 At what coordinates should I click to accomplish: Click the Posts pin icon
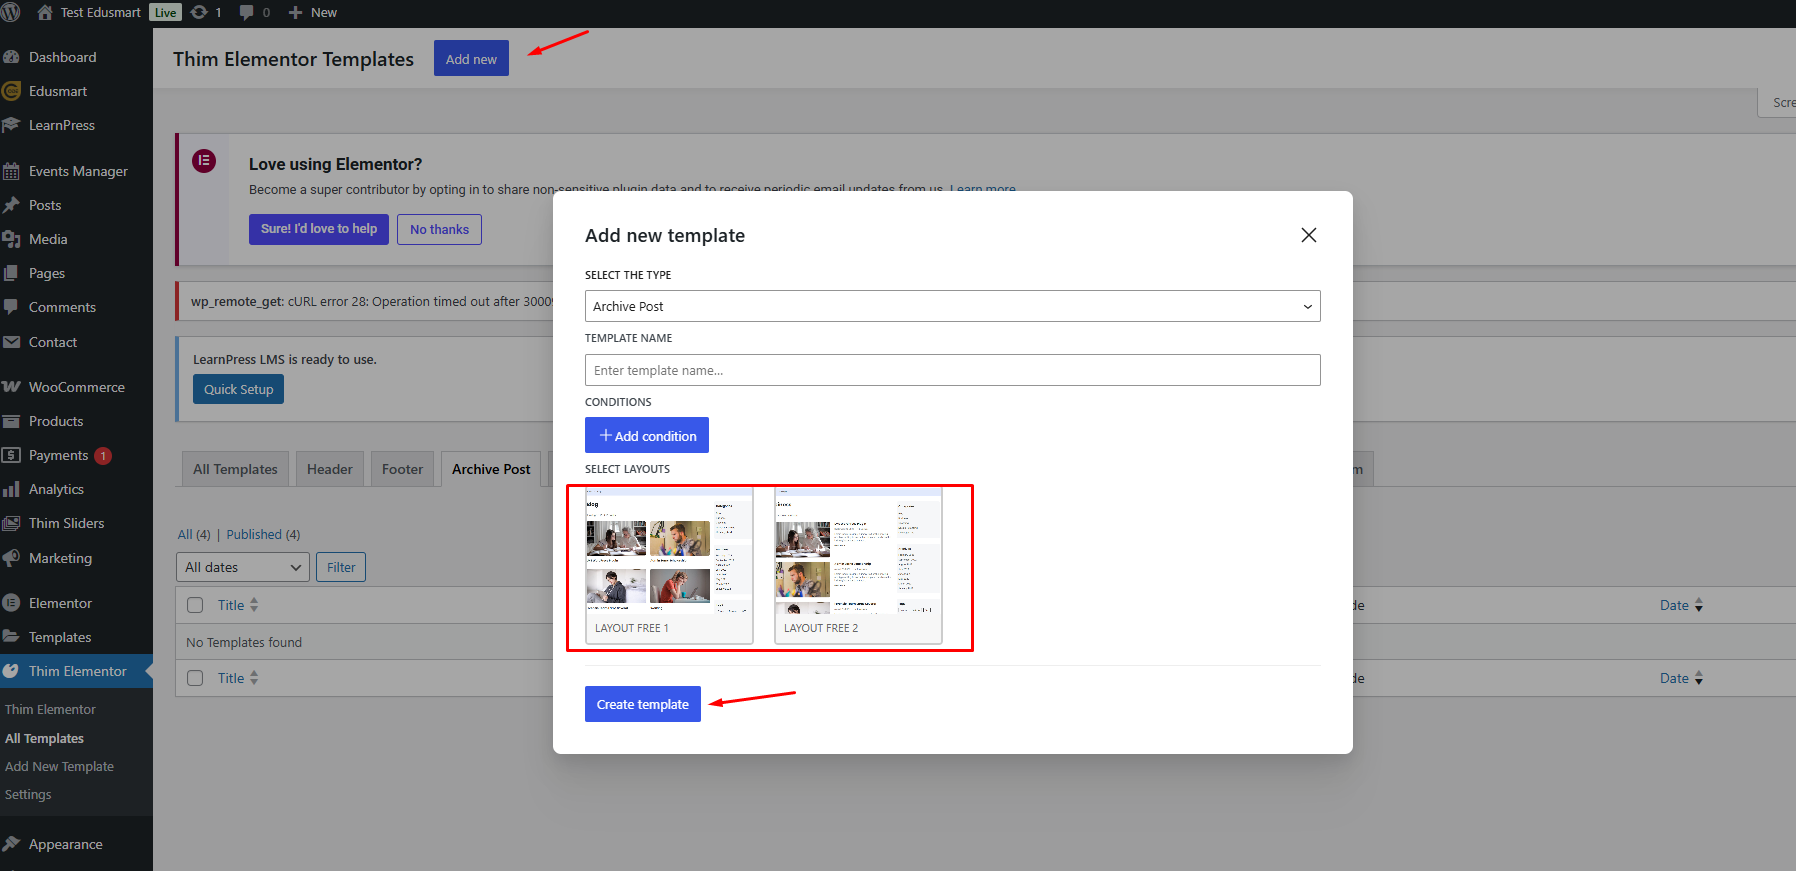[x=12, y=205]
